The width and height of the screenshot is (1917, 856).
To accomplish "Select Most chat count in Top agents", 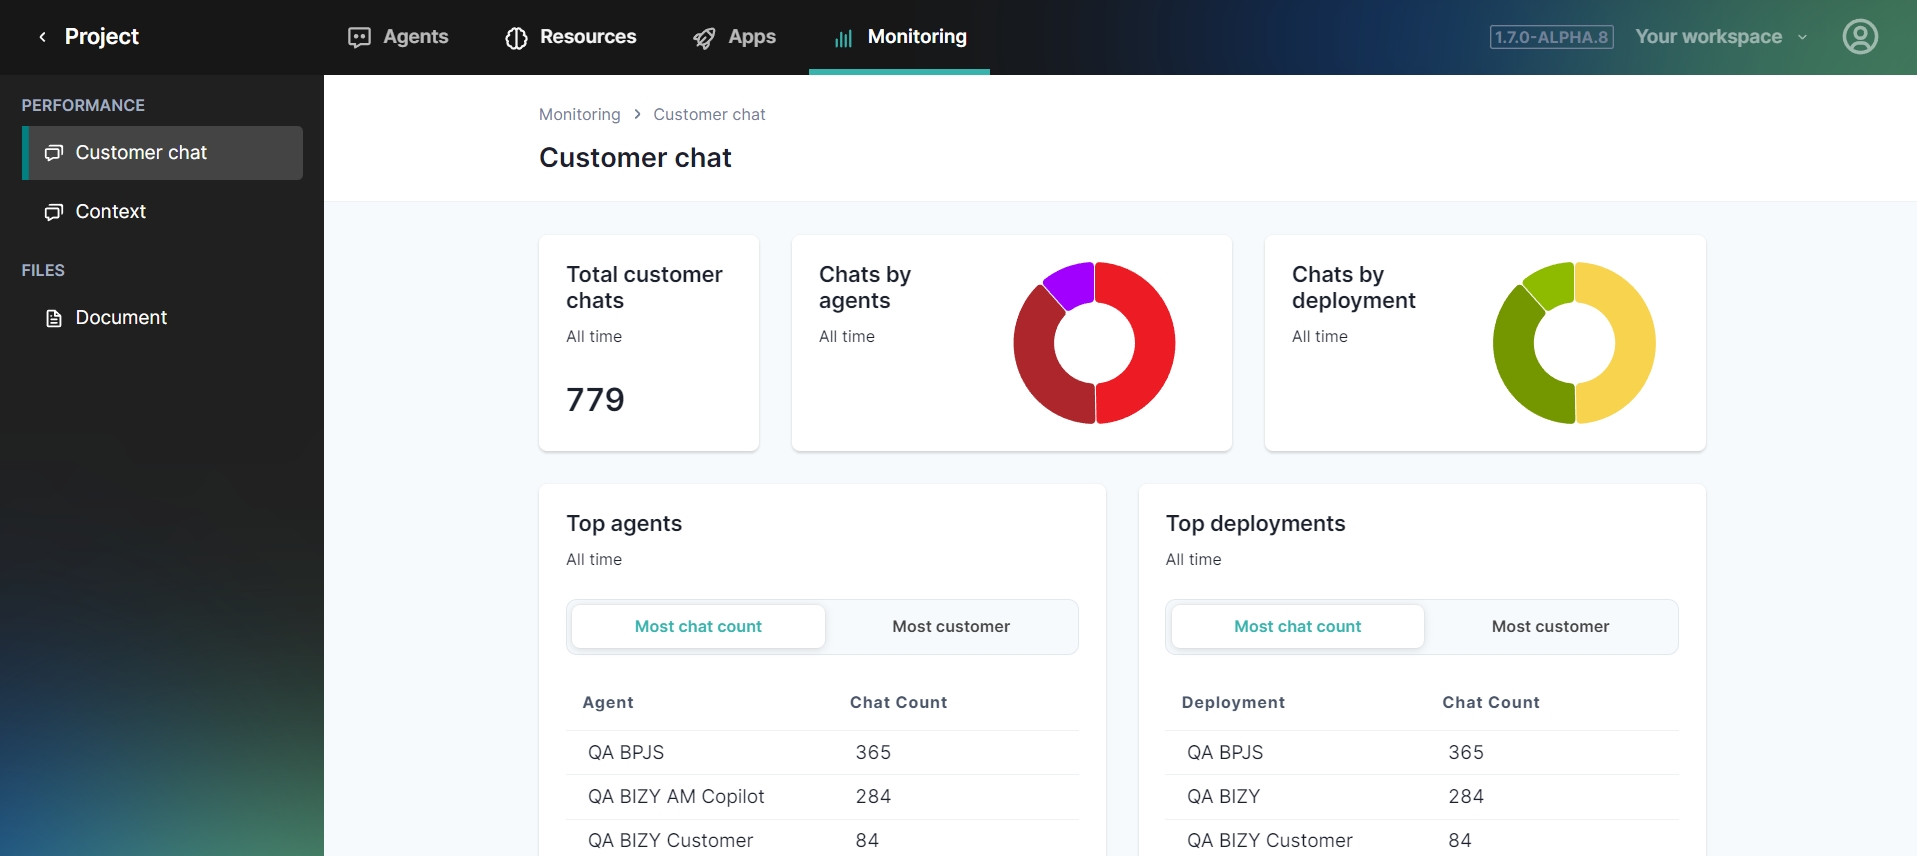I will point(698,627).
